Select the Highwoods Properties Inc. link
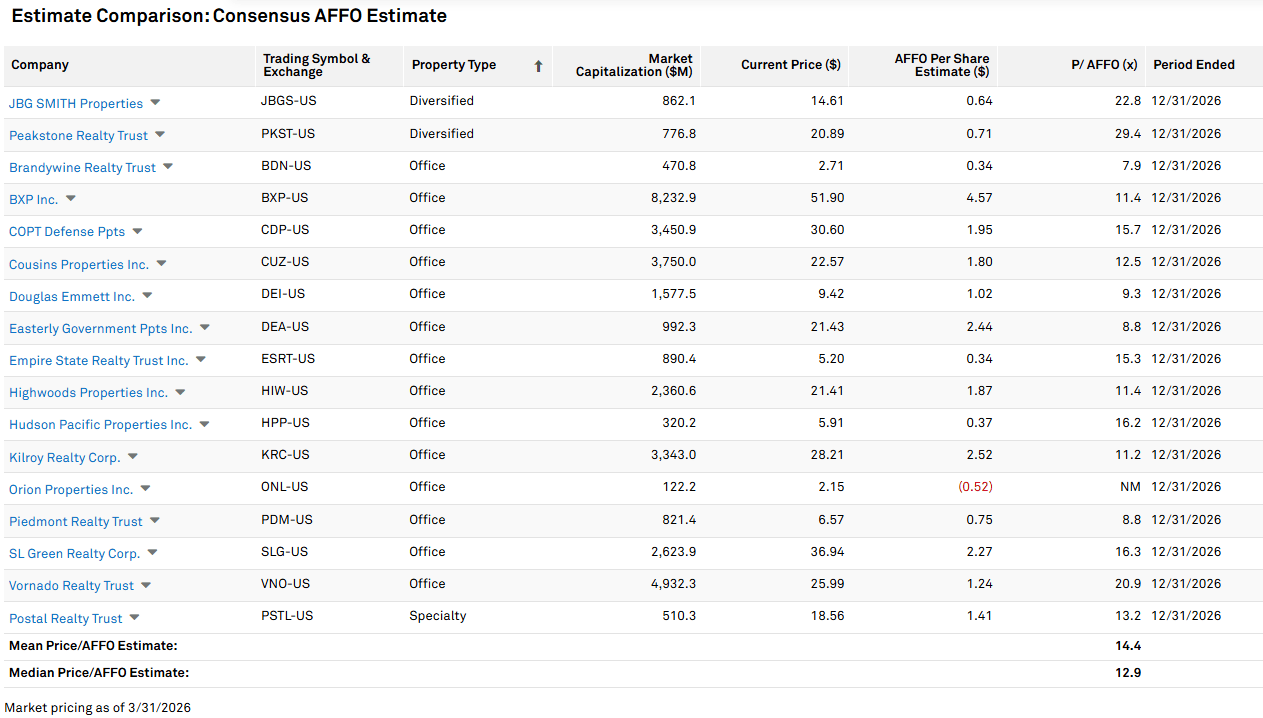This screenshot has width=1263, height=718. 88,393
